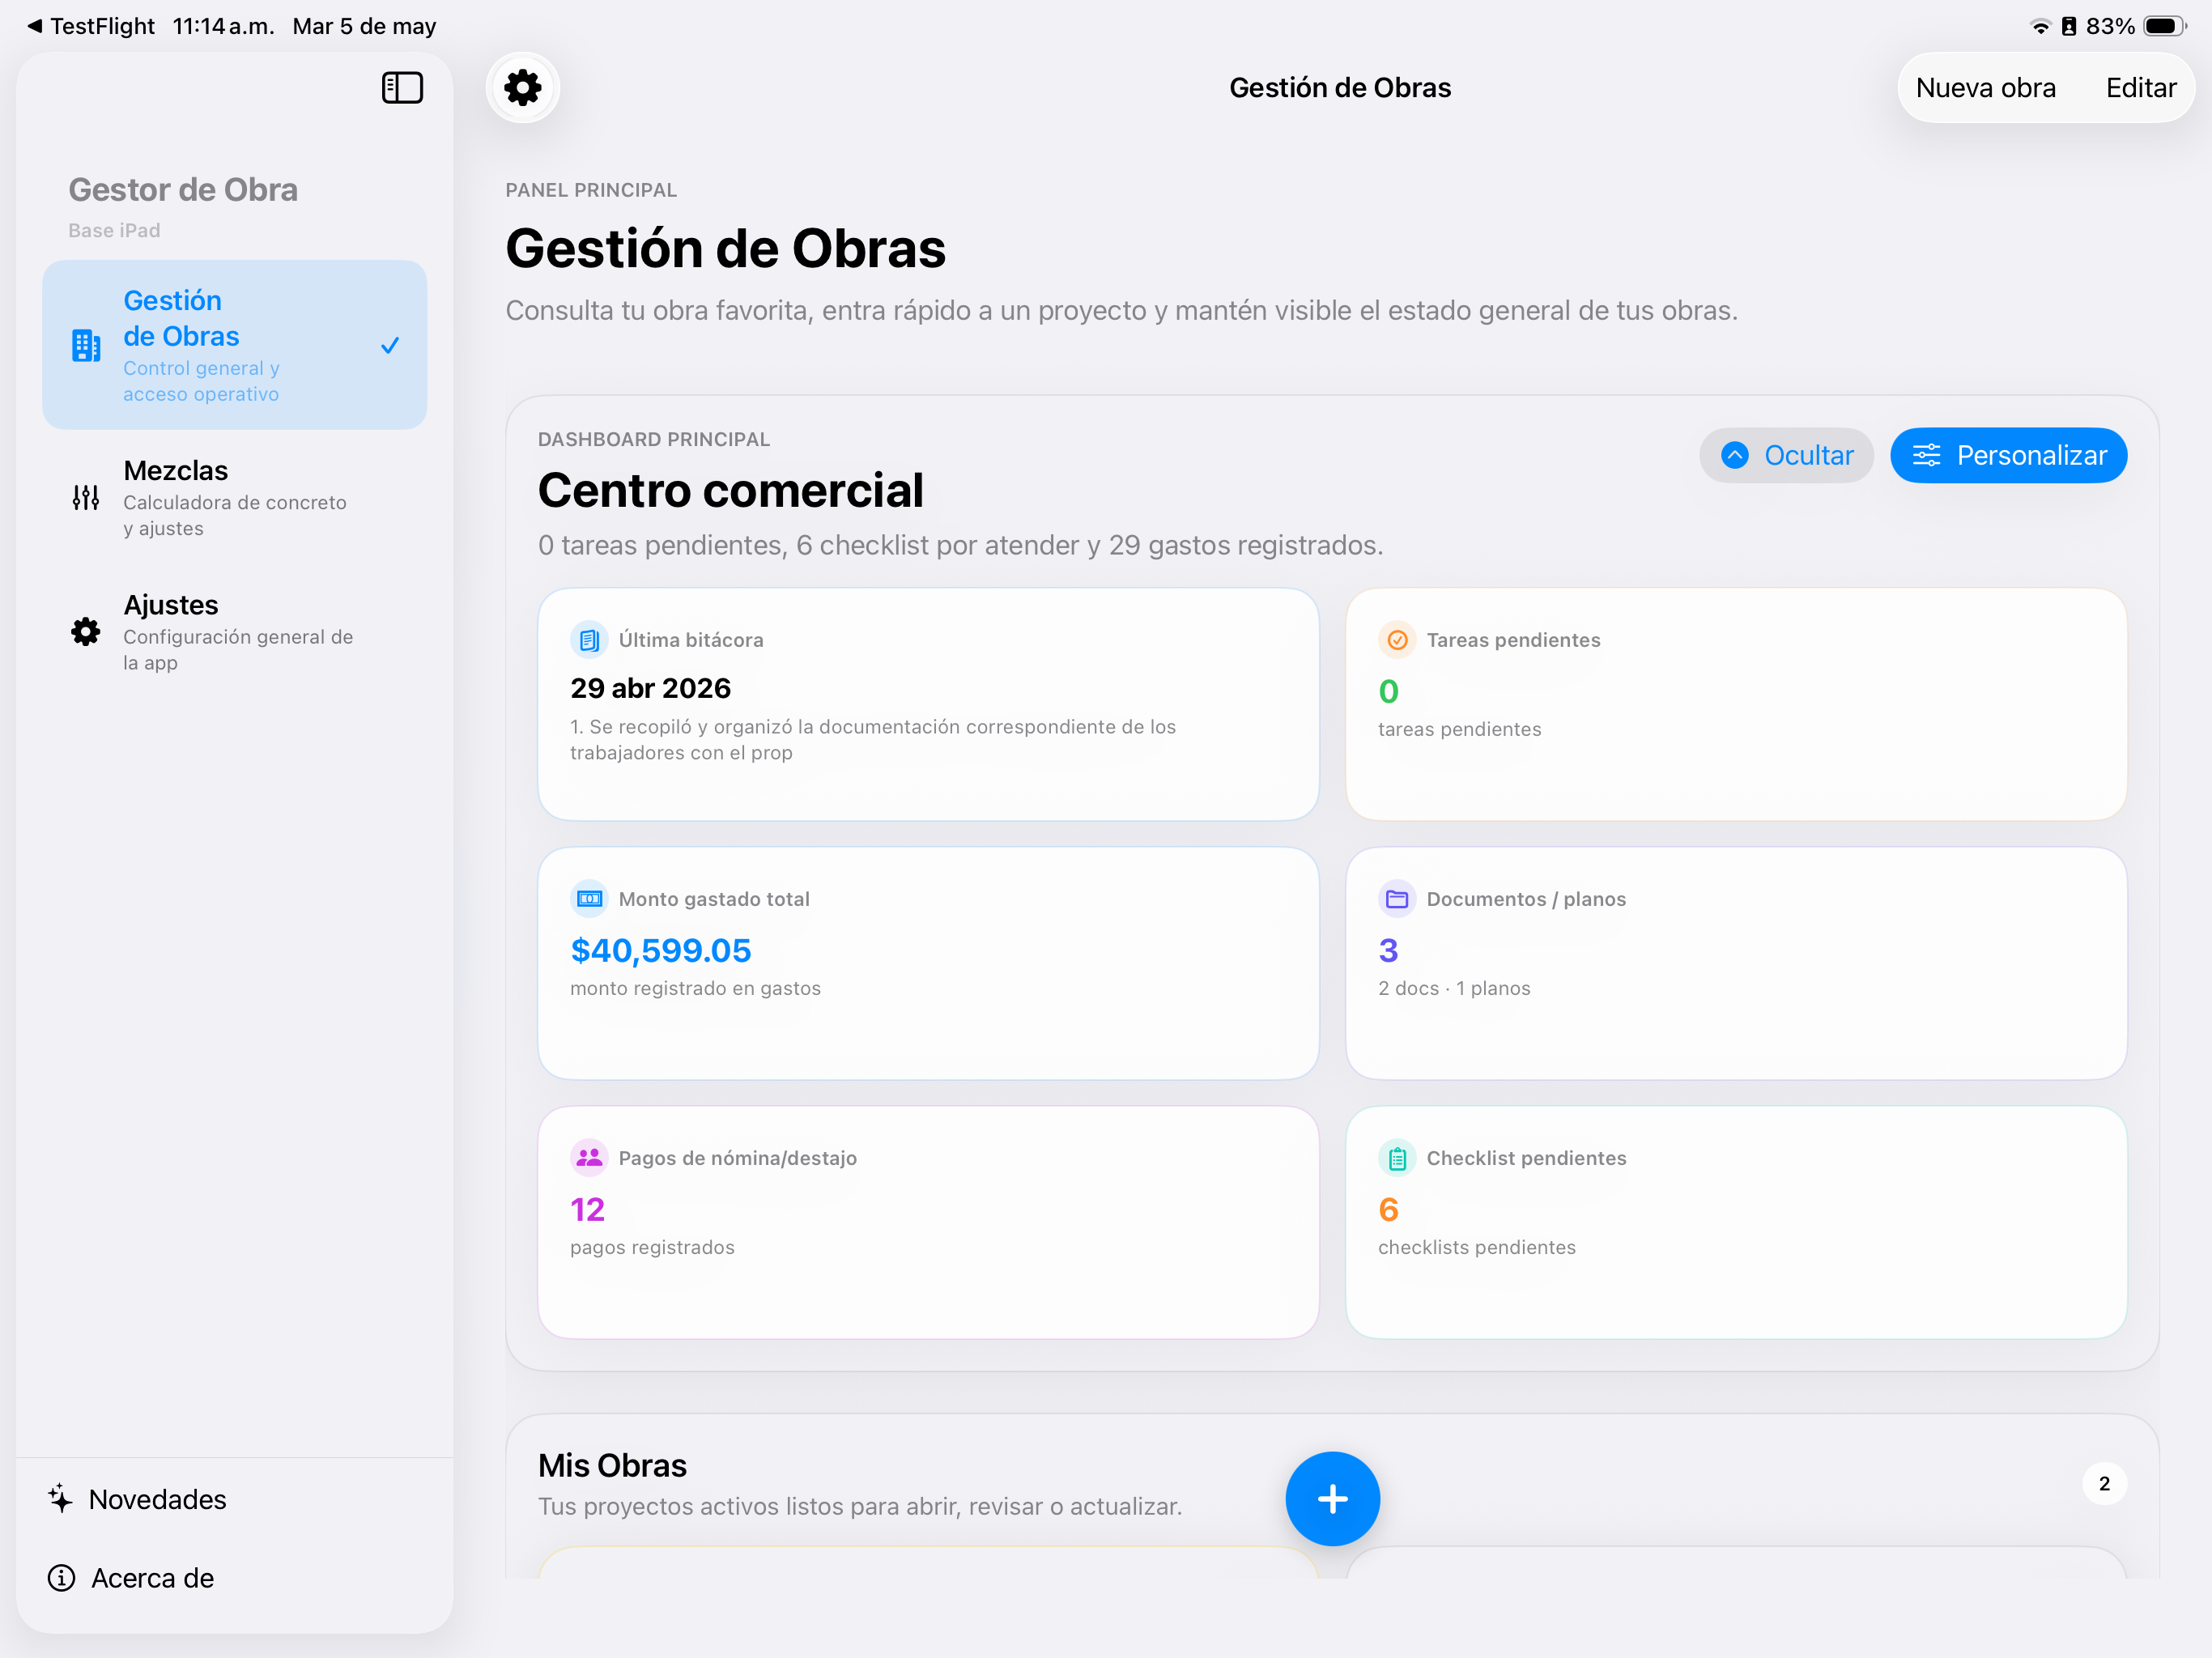Select Gestión de Obras in the sidebar
The image size is (2212, 1658).
(x=234, y=345)
